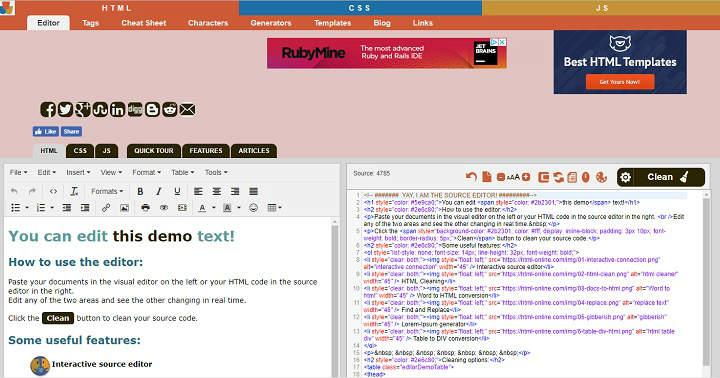Open the source code view icon
720x378 pixels.
pyautogui.click(x=53, y=191)
